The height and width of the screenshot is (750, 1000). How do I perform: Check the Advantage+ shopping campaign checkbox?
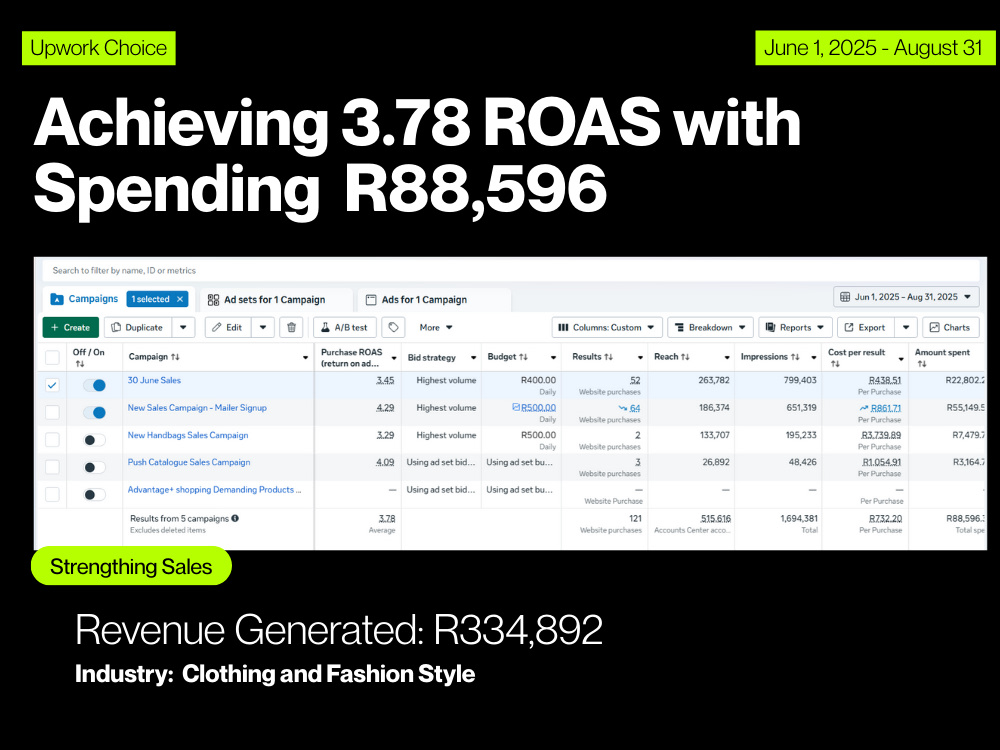click(x=52, y=494)
